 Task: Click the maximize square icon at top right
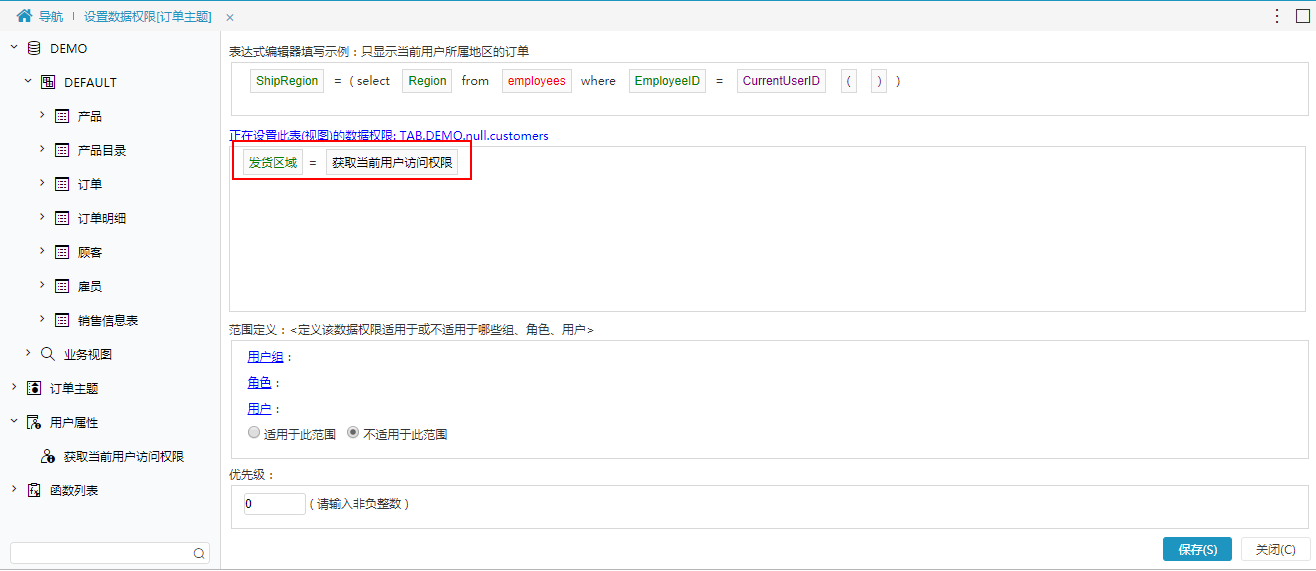coord(1302,16)
